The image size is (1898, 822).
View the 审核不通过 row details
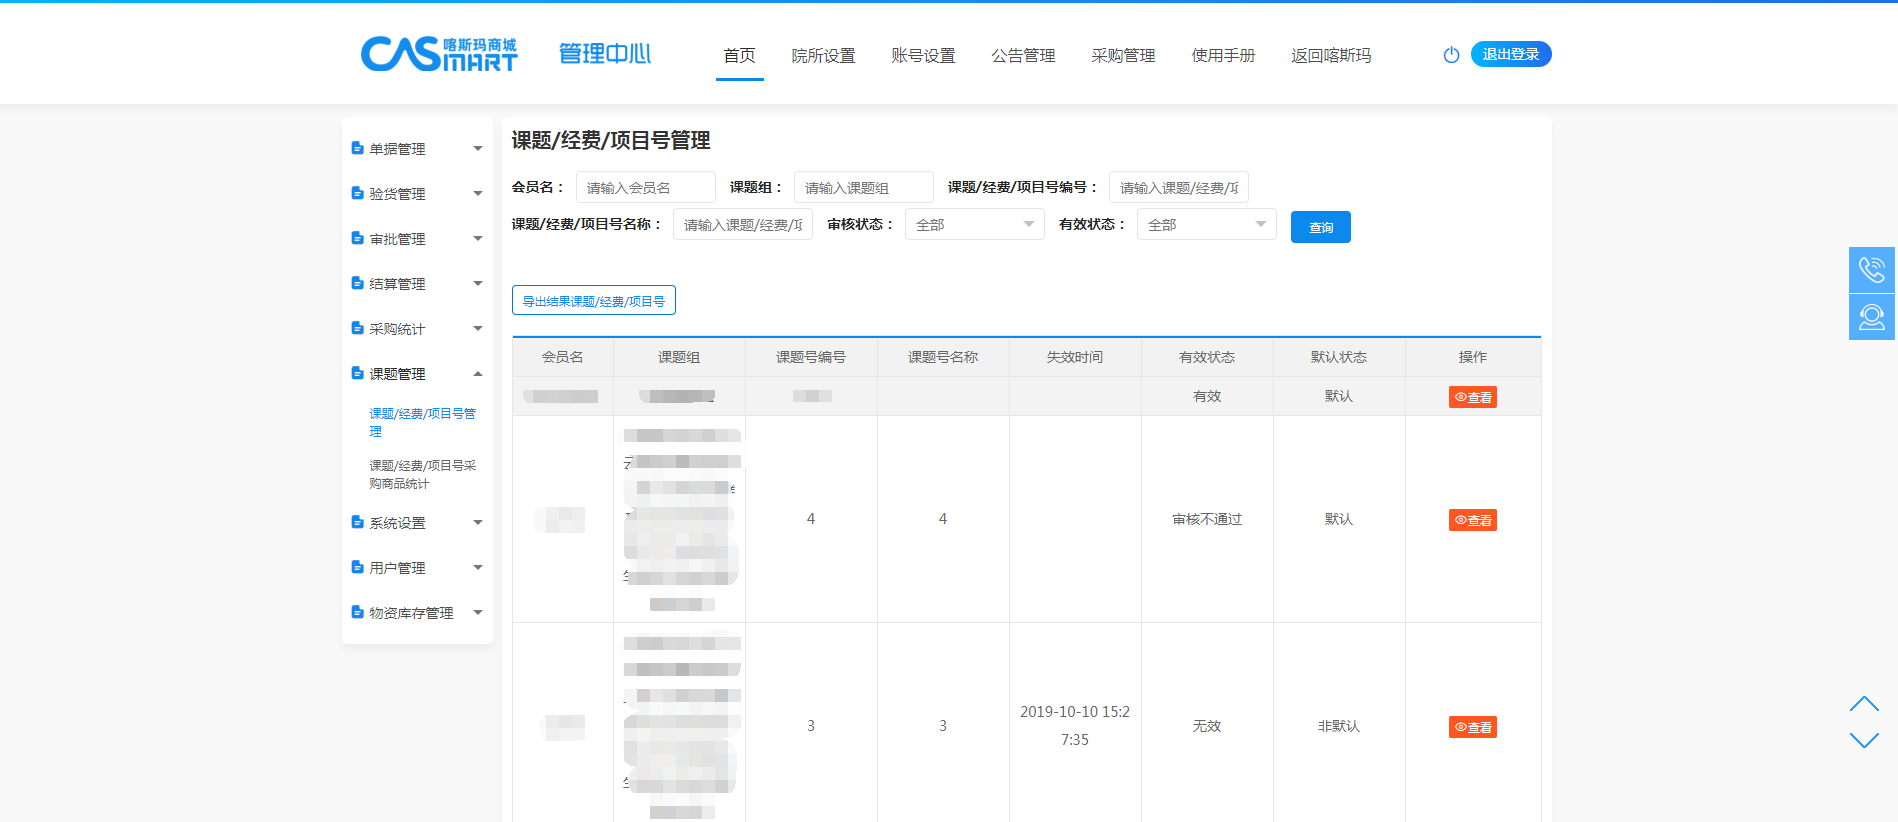(x=1472, y=520)
